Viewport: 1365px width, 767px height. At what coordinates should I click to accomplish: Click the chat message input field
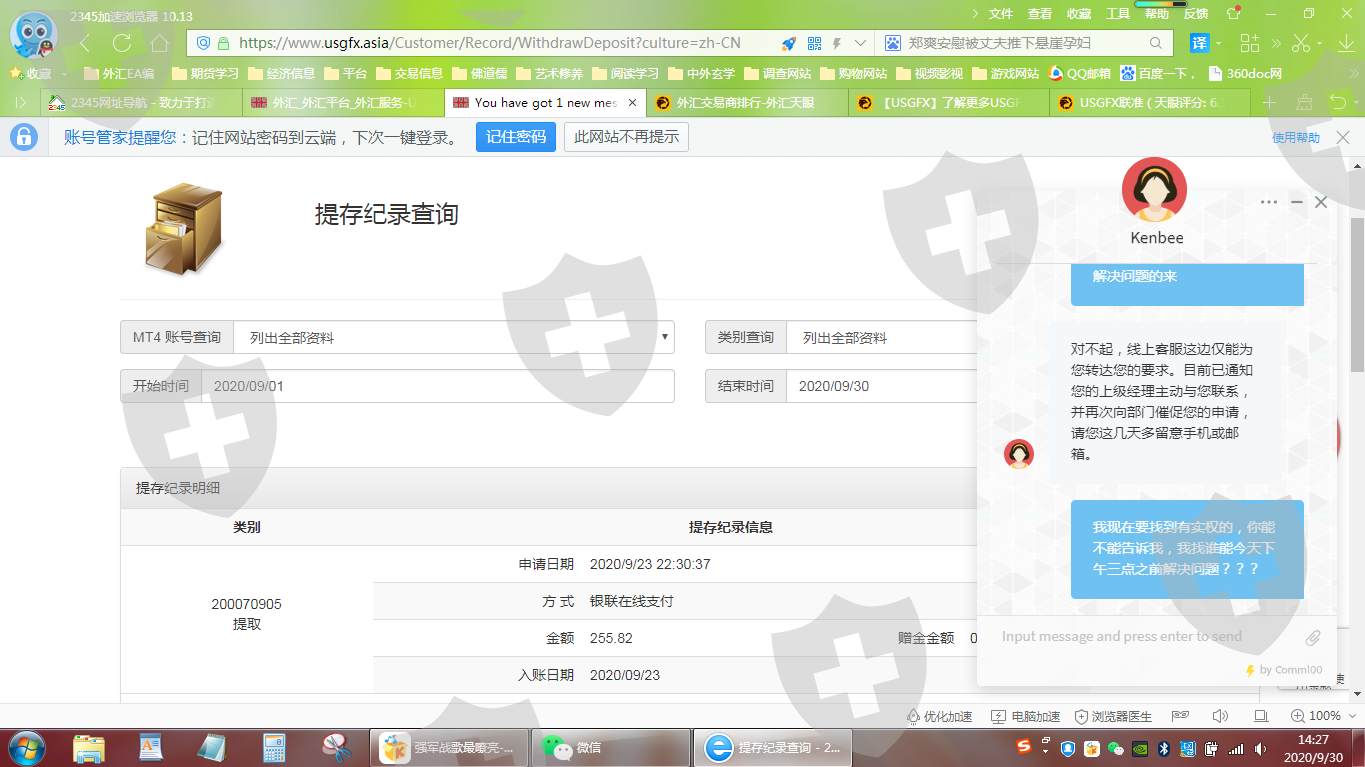pyautogui.click(x=1140, y=637)
